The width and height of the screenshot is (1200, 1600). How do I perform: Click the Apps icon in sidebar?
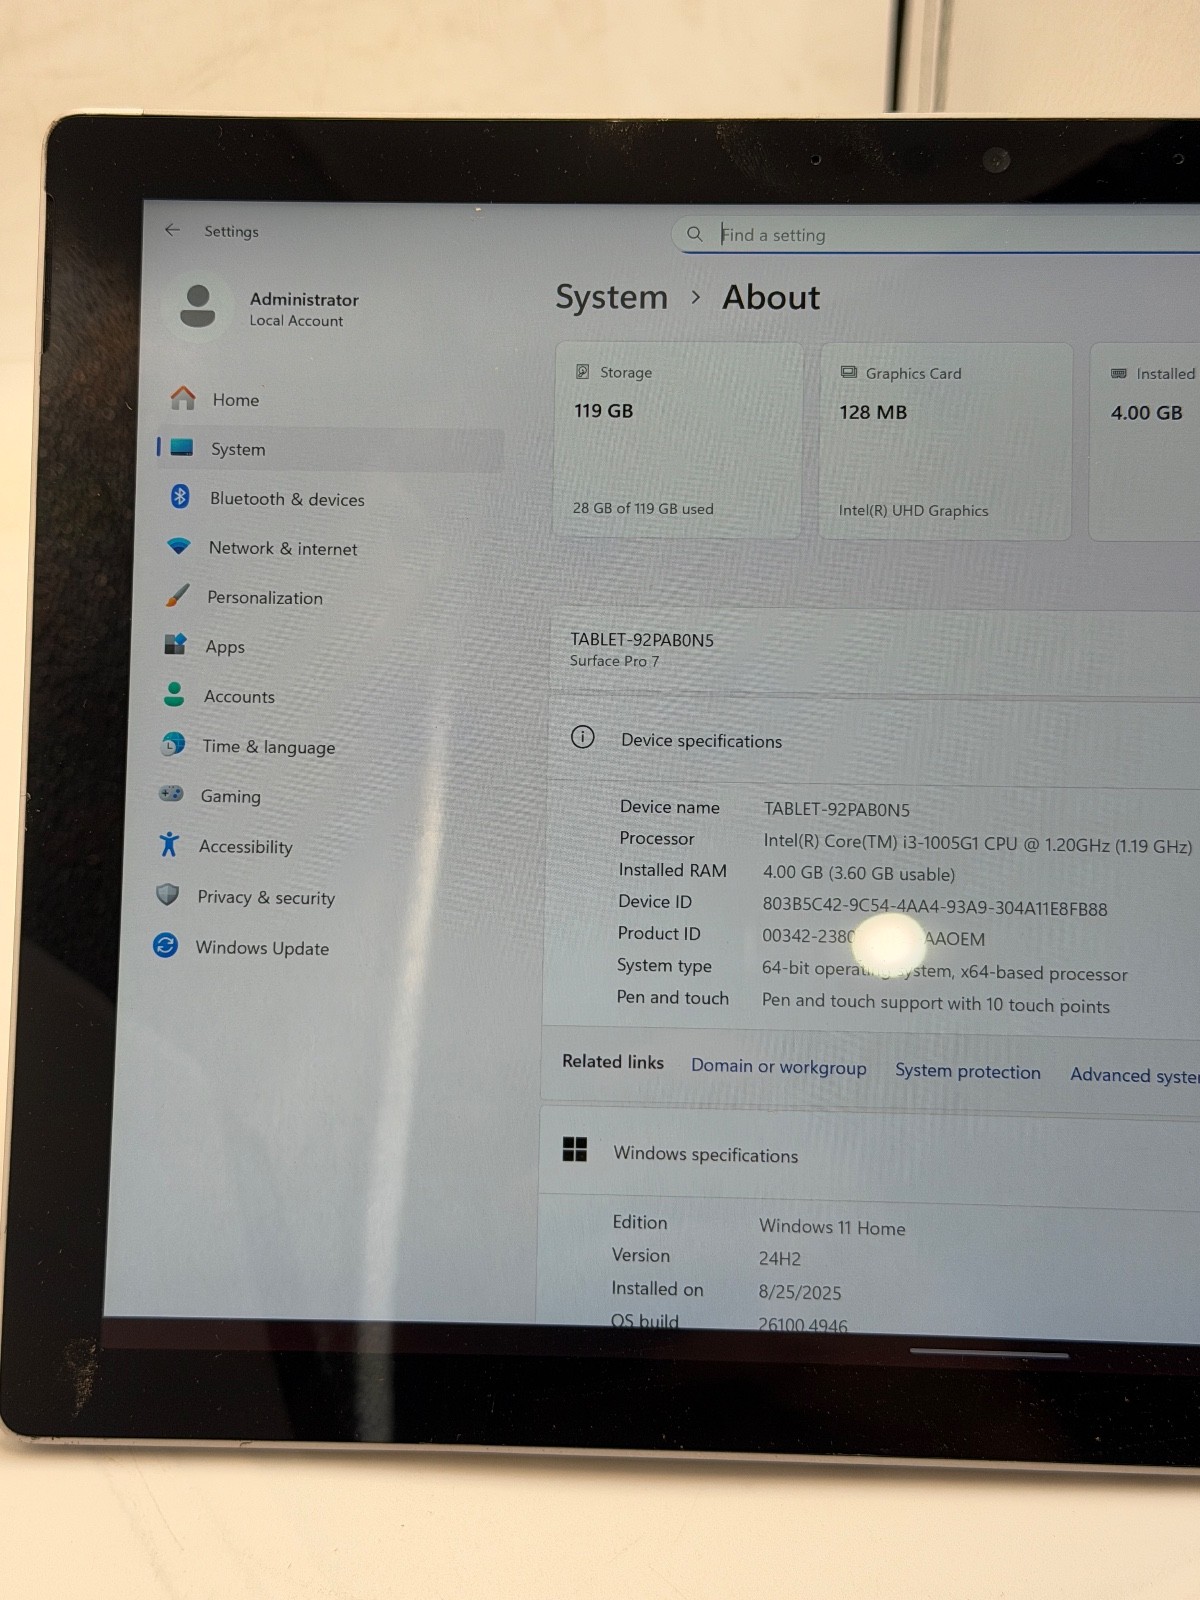tap(175, 644)
